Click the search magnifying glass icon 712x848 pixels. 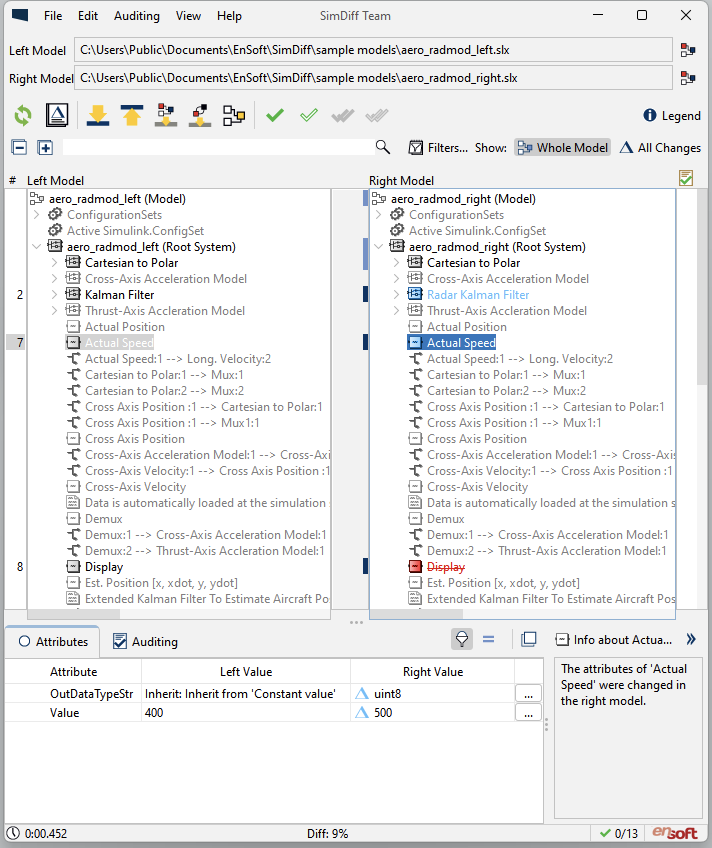click(383, 147)
